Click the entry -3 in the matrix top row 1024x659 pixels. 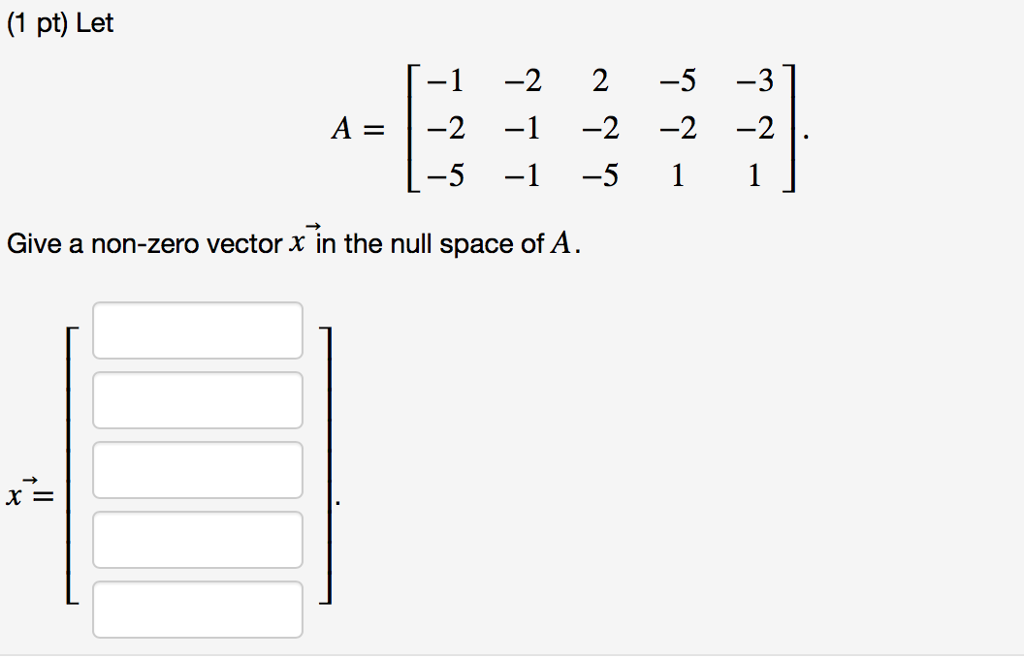point(754,80)
